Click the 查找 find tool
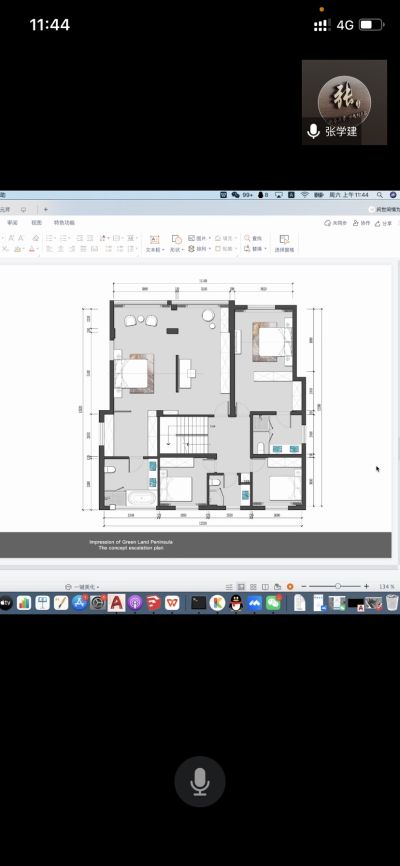The image size is (400, 866). coord(253,238)
